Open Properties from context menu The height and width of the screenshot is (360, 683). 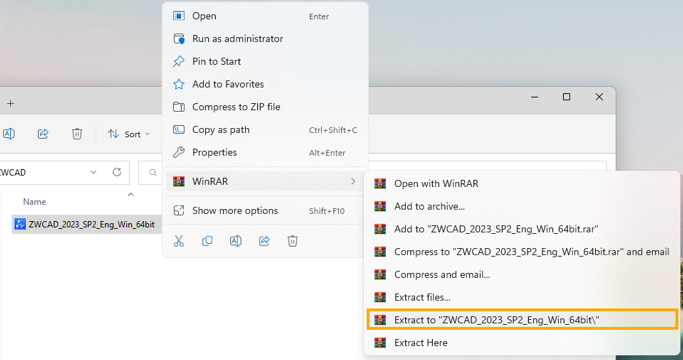coord(265,152)
